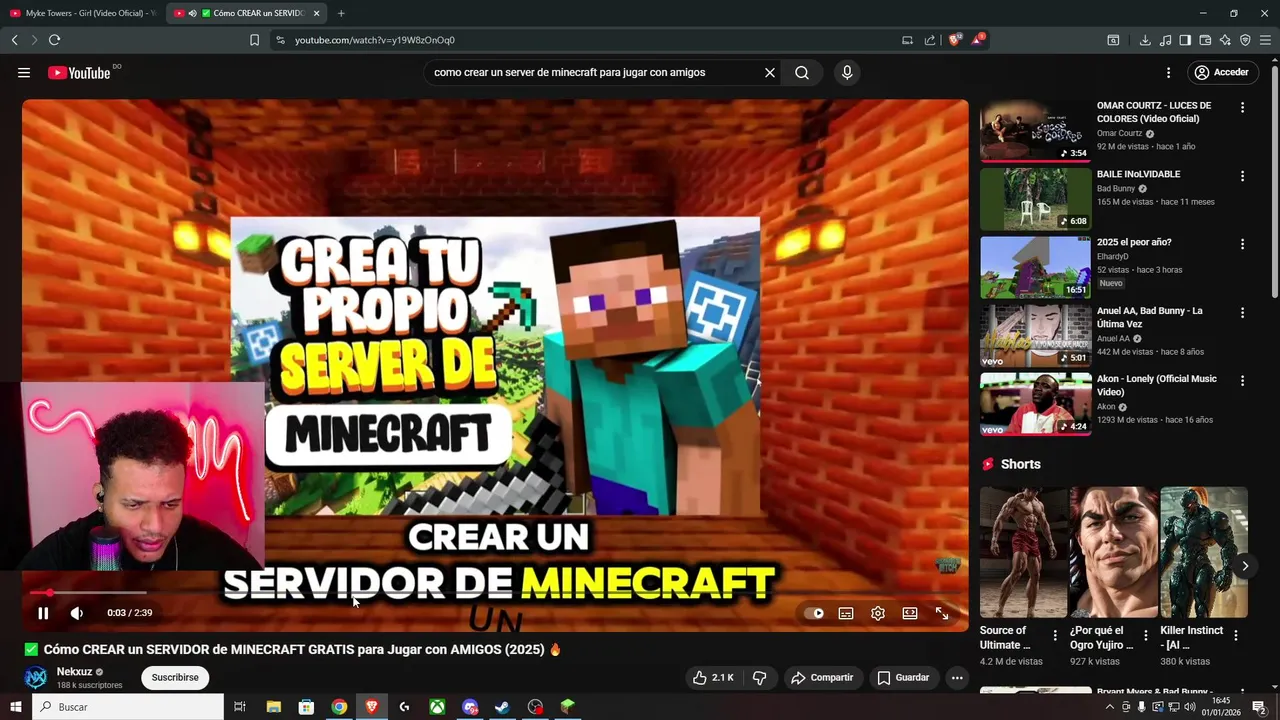Clear the YouTube search query

pos(770,73)
